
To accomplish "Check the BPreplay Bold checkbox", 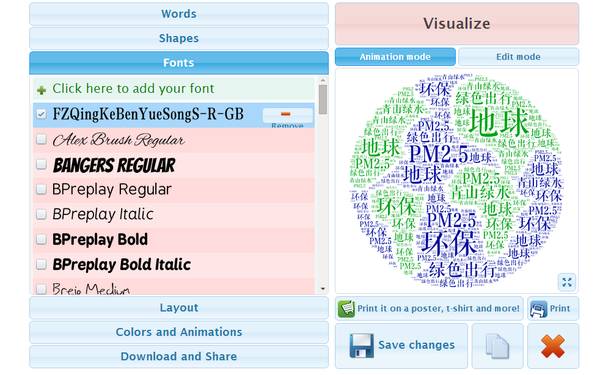I will click(41, 239).
